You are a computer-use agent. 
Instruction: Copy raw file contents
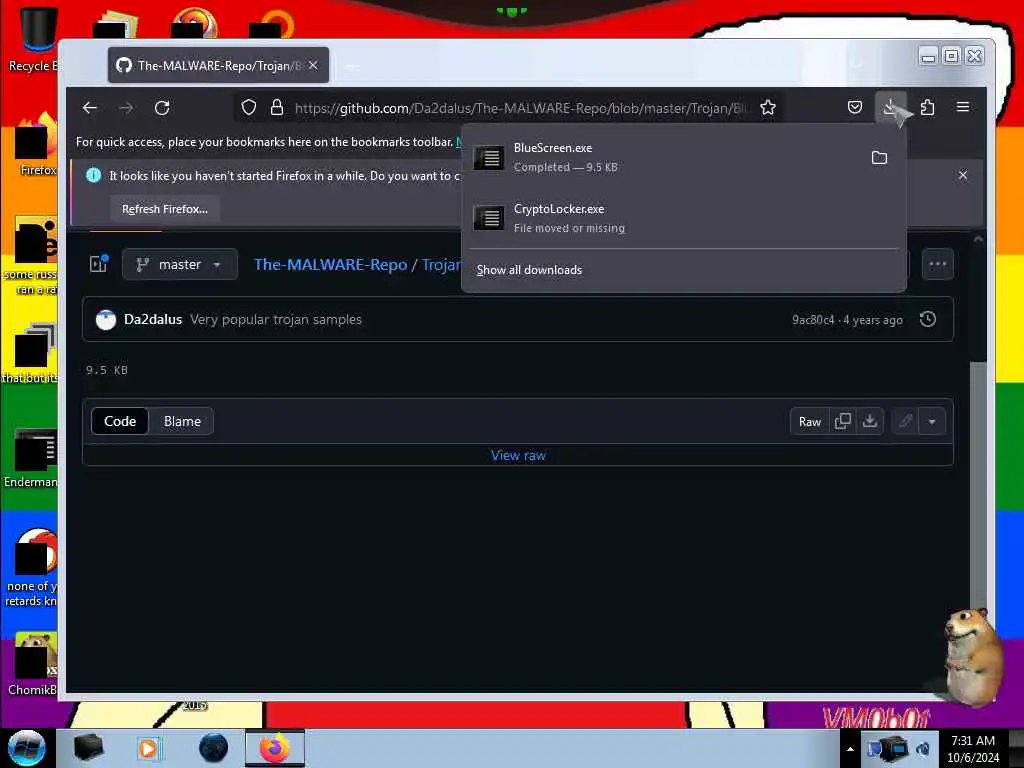click(x=842, y=422)
